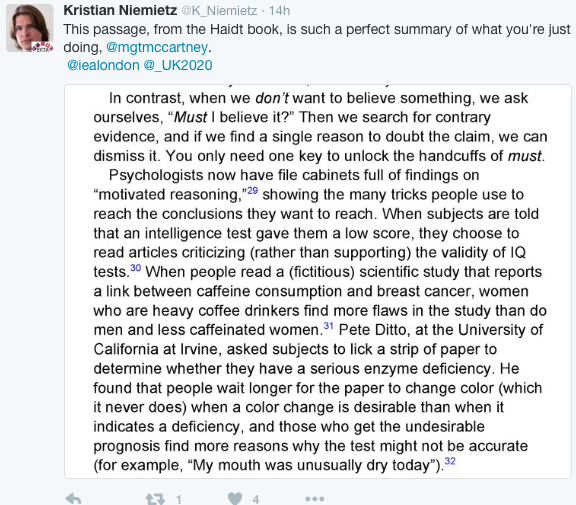Expand the attached Haidt book passage image
The image size is (576, 505).
point(318,281)
